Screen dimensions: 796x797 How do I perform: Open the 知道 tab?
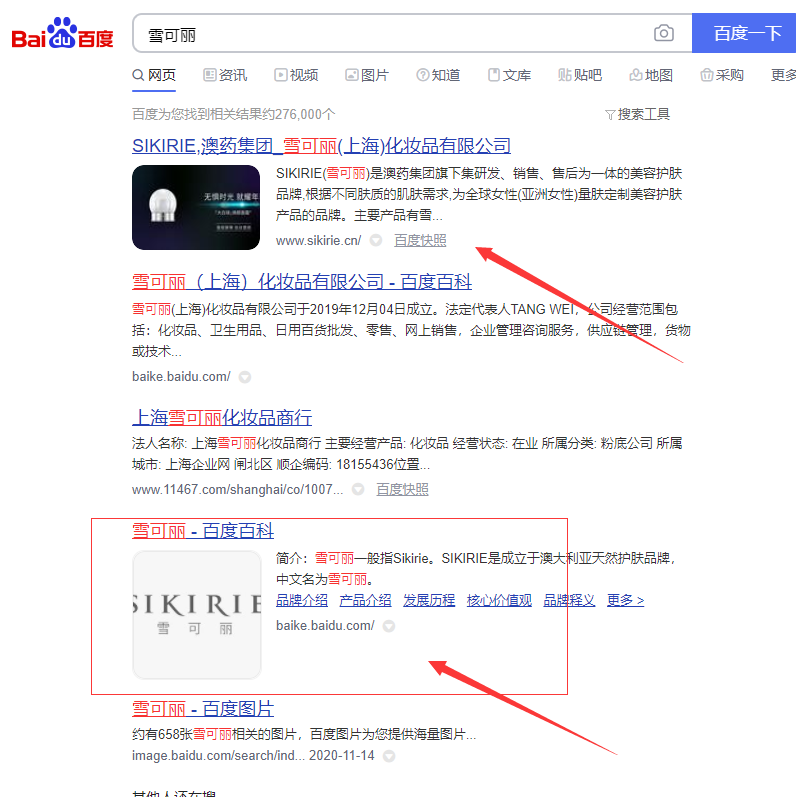tap(438, 75)
